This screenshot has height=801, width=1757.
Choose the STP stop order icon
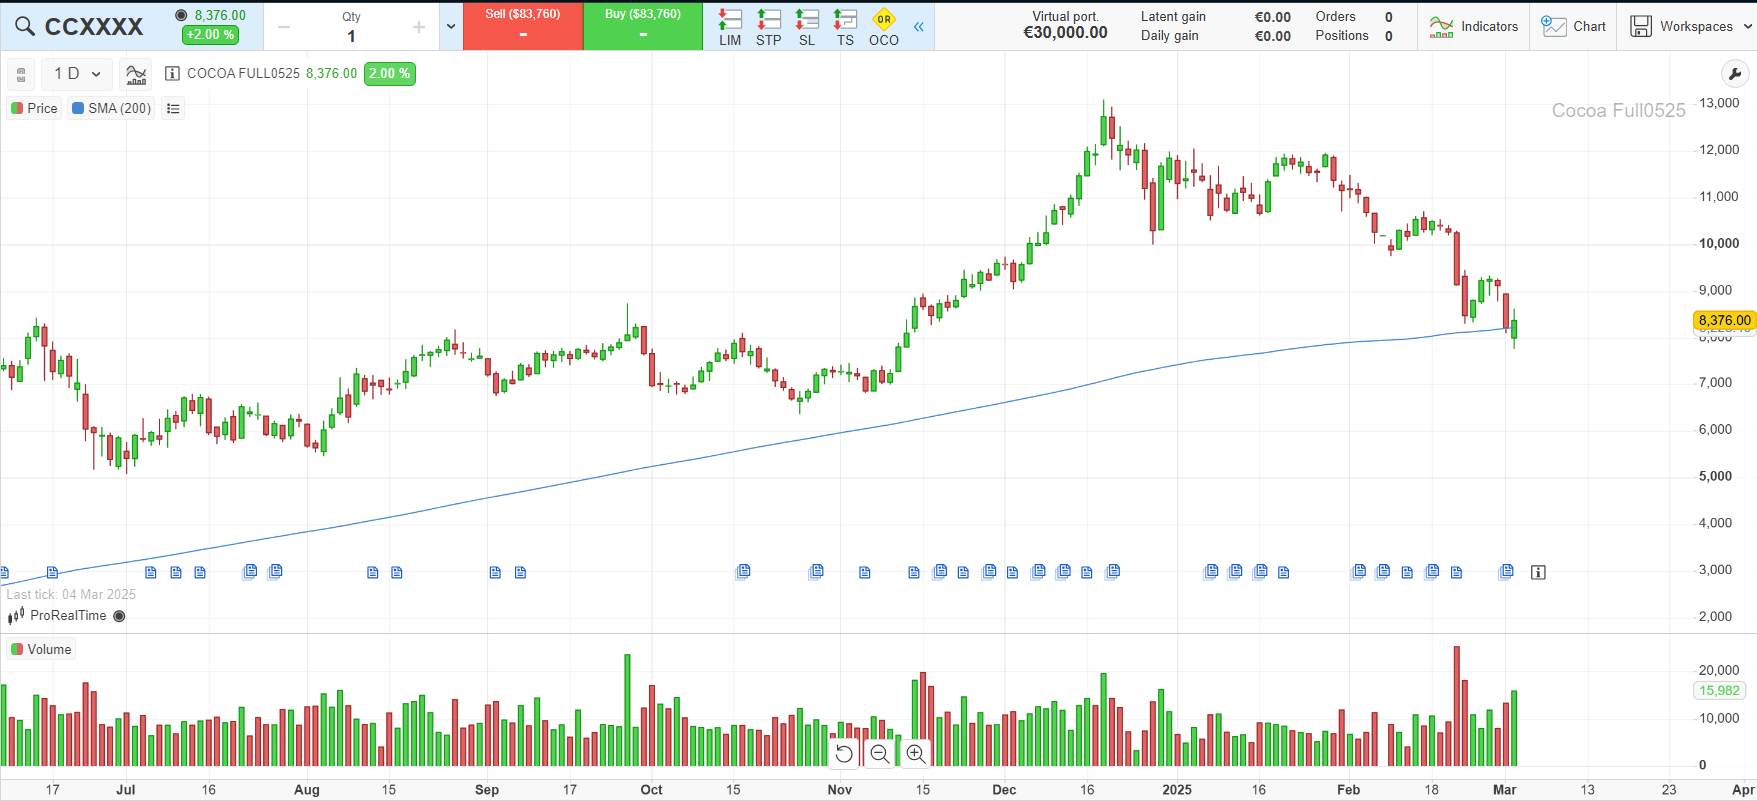click(x=768, y=27)
